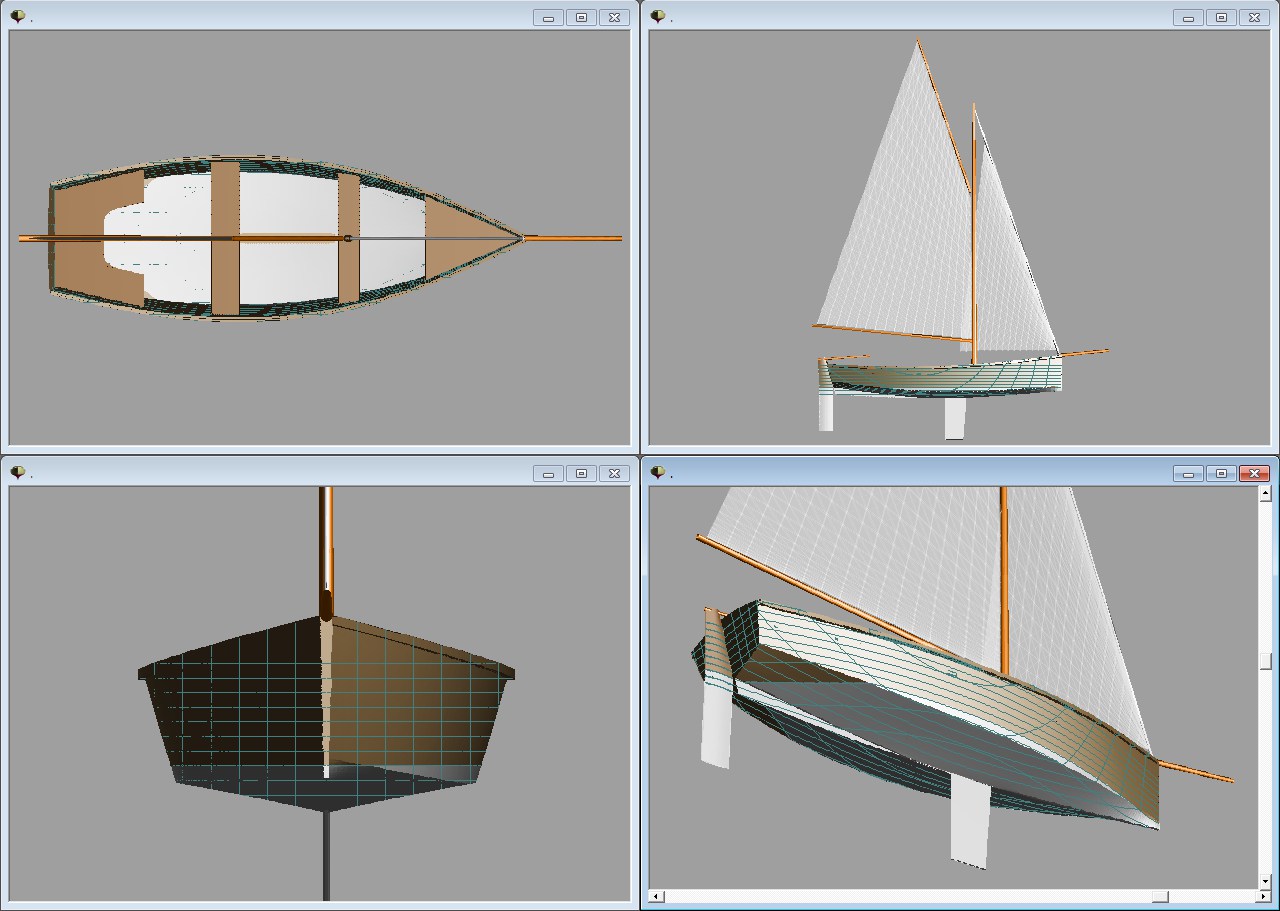Click the horizontal scrollbar left arrow
This screenshot has height=911, width=1280.
pyautogui.click(x=656, y=896)
